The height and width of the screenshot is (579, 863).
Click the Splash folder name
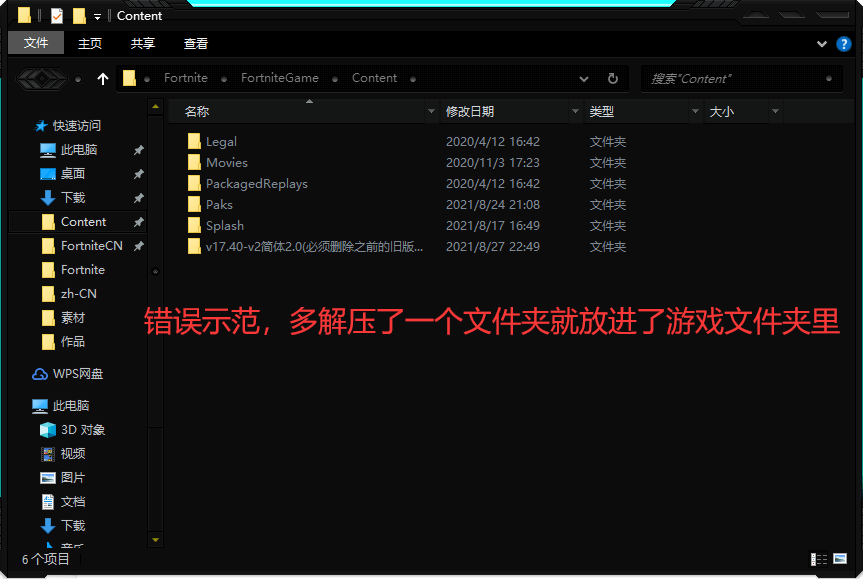pos(225,226)
